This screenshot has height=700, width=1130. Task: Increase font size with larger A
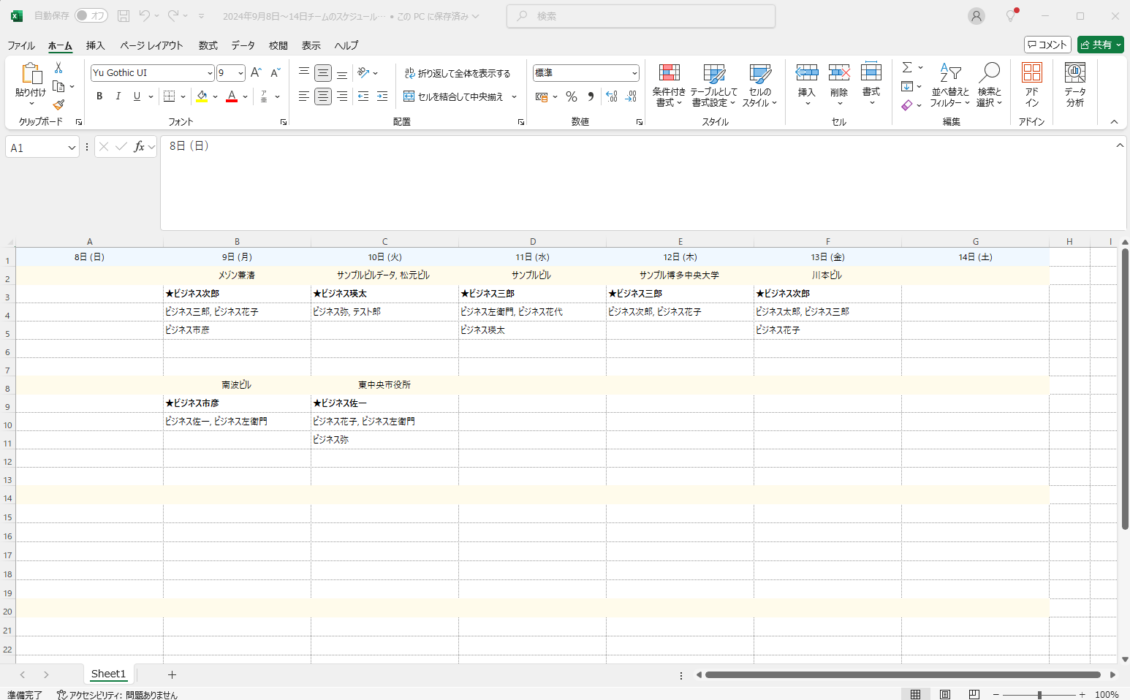[256, 73]
